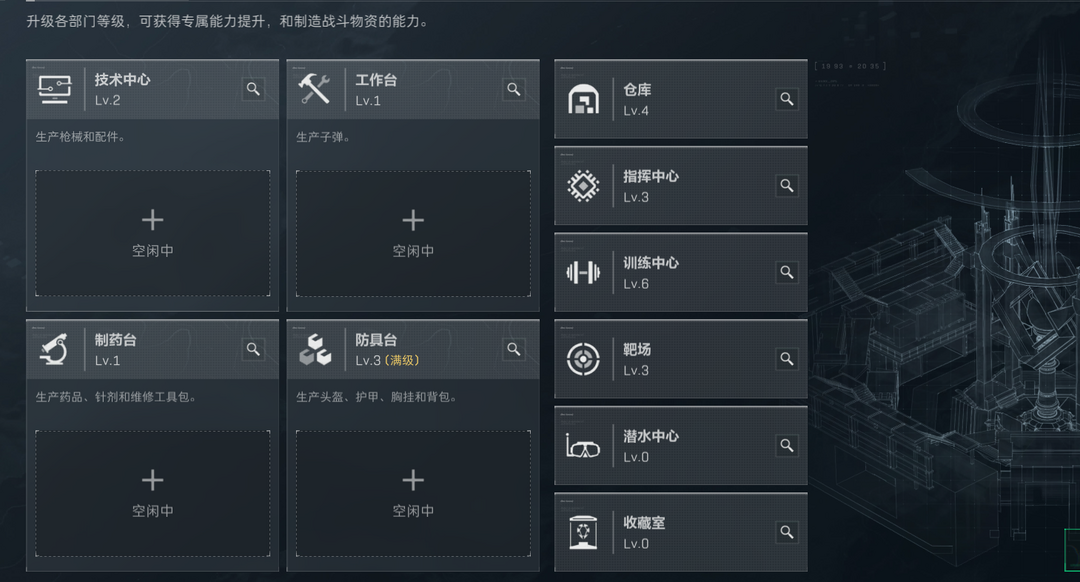
Task: Click the 训练中心 dumbbell icon
Action: tap(583, 272)
